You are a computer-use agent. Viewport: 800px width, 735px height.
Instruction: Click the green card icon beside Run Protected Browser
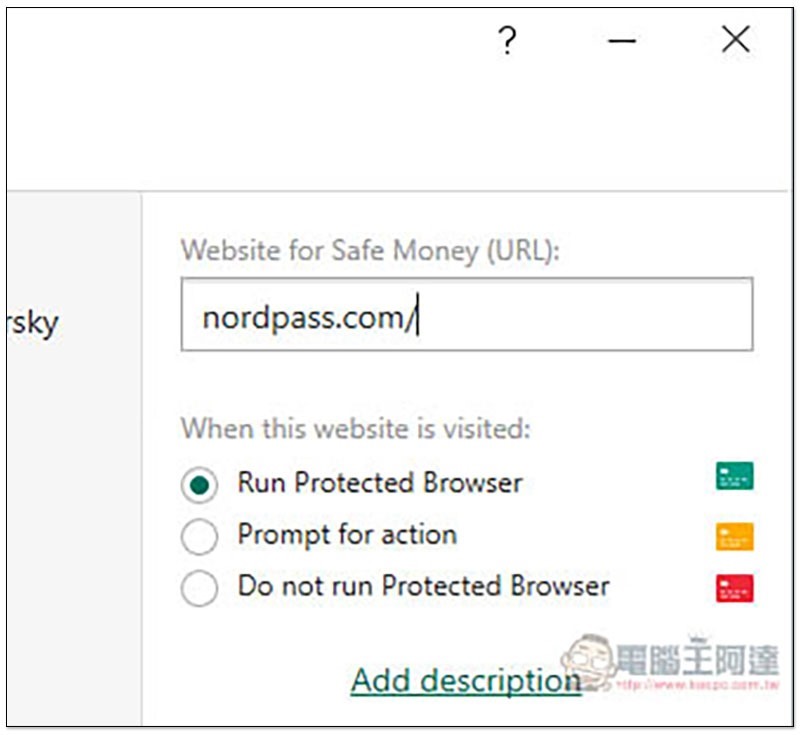(x=734, y=476)
